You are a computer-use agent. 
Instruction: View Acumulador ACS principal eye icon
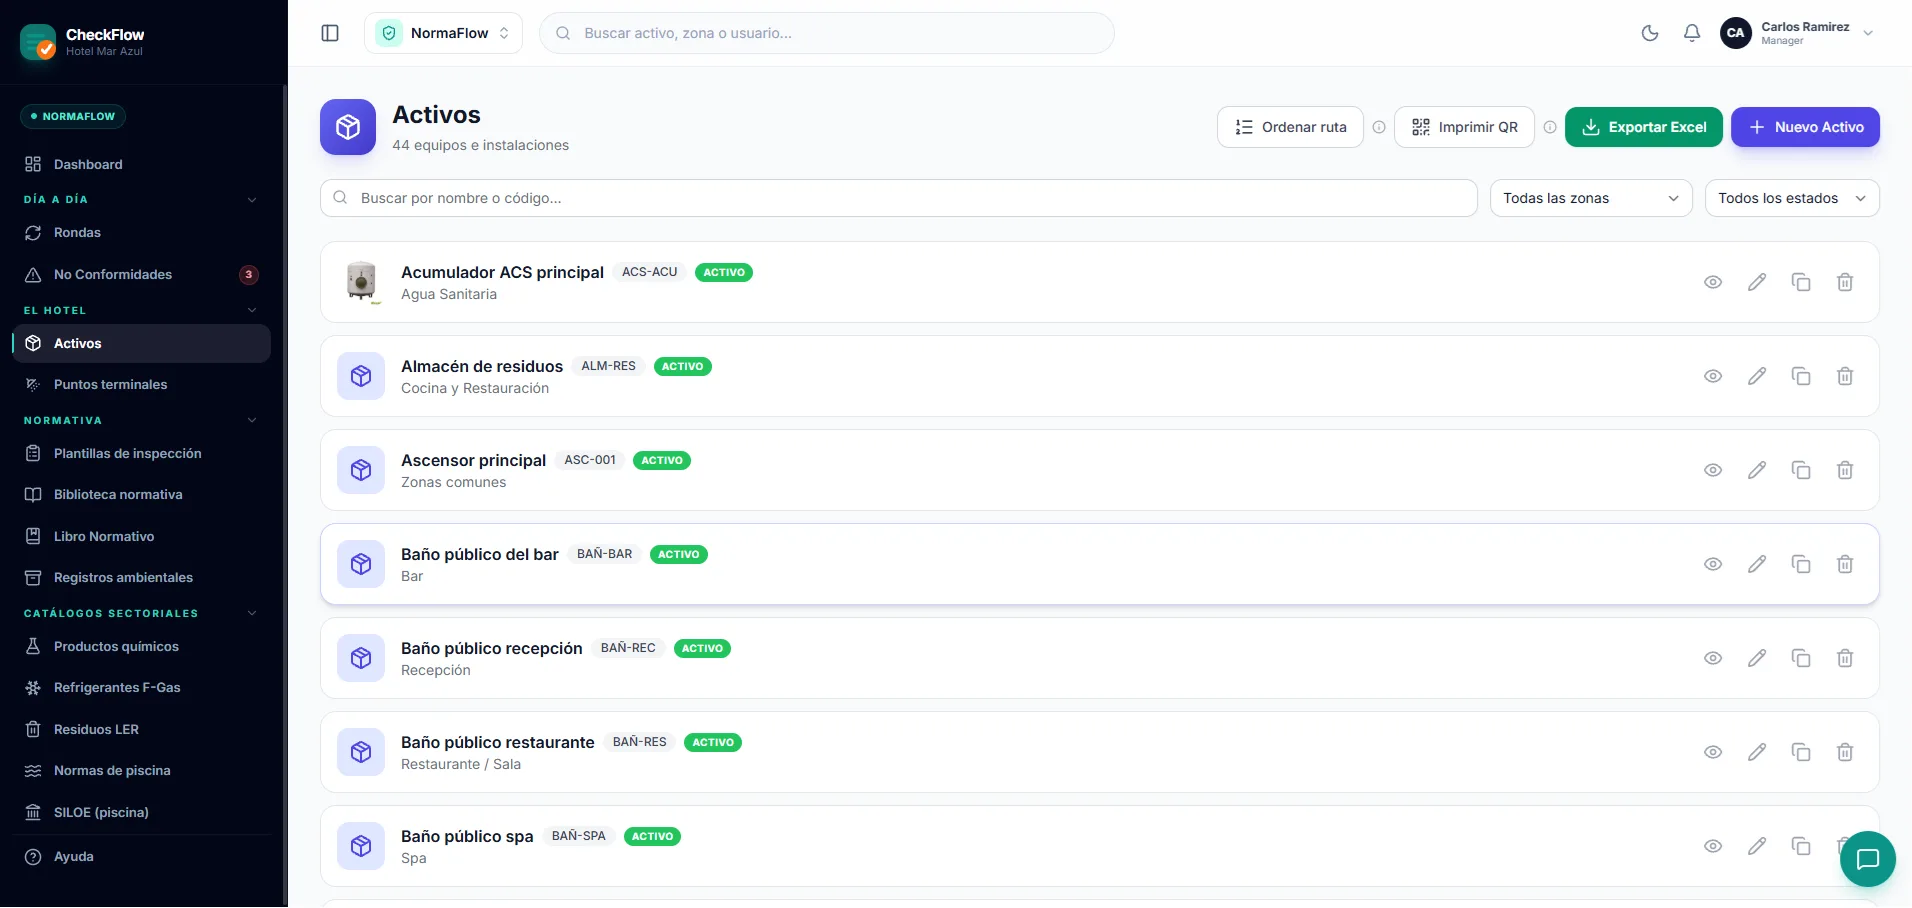tap(1713, 282)
